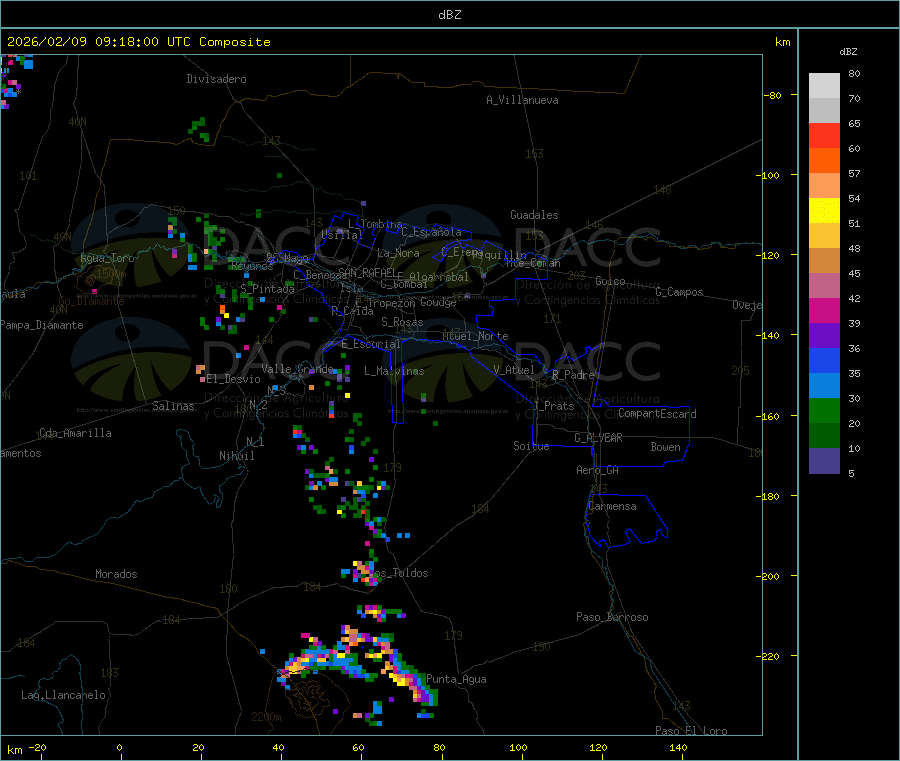
Task: Select the Guadales place label
Action: point(534,215)
